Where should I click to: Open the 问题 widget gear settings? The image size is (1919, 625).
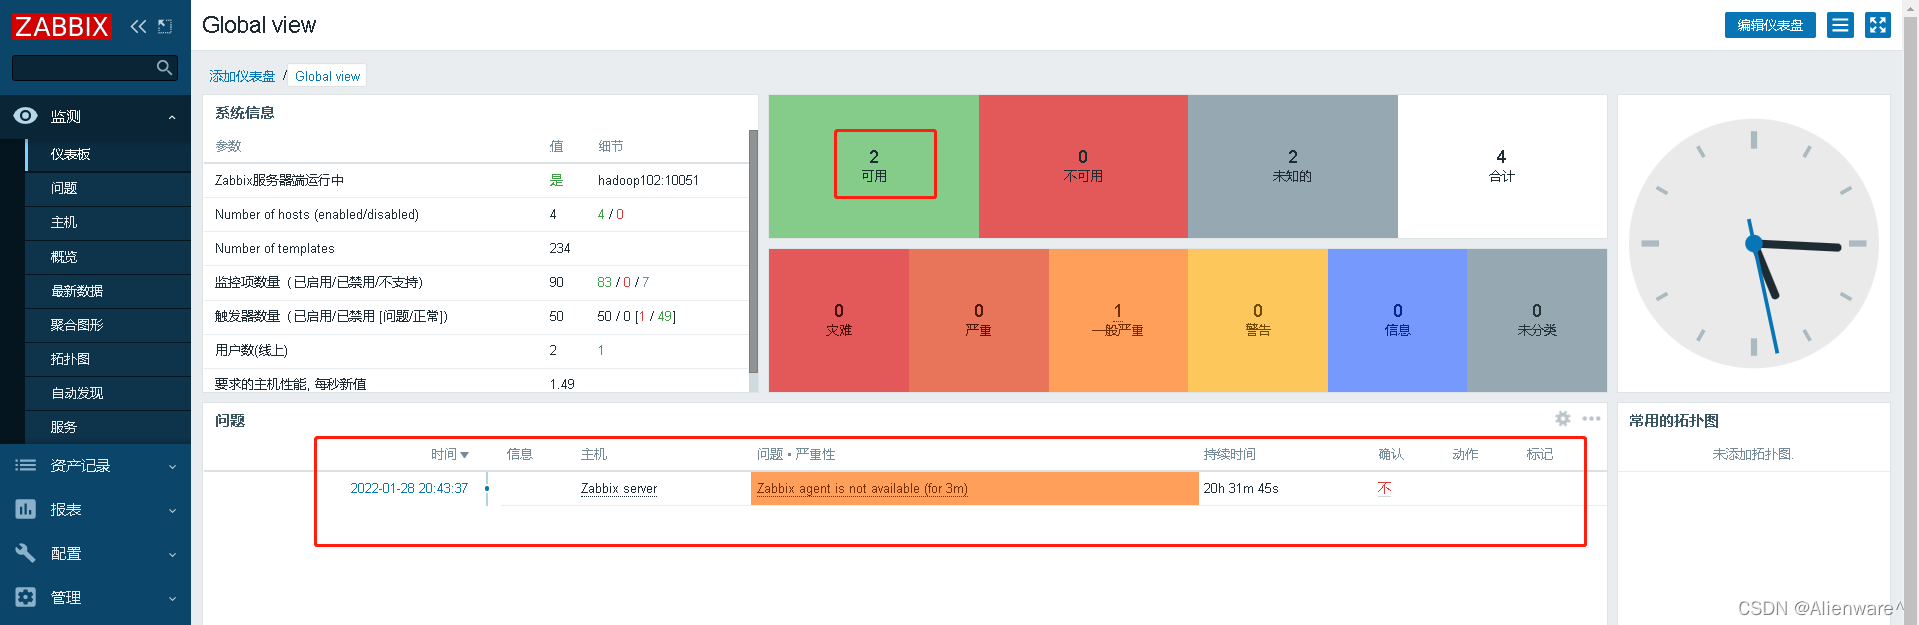pos(1563,418)
